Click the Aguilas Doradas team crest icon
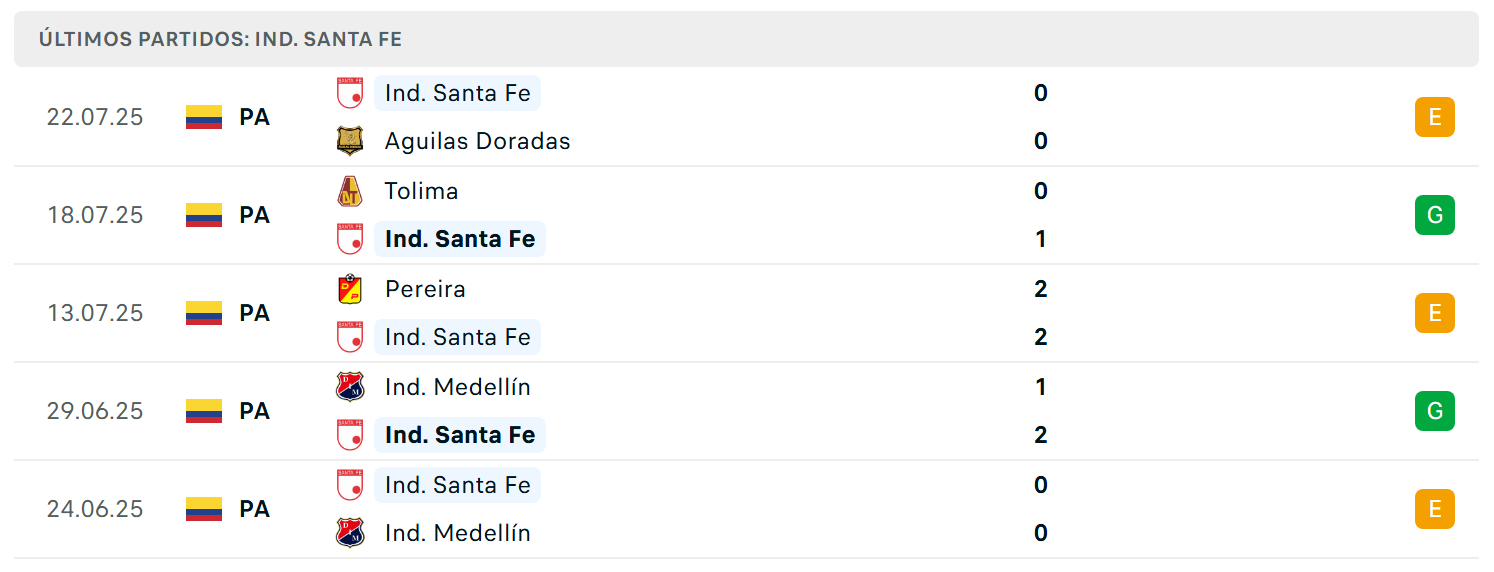The width and height of the screenshot is (1494, 572). pos(350,141)
